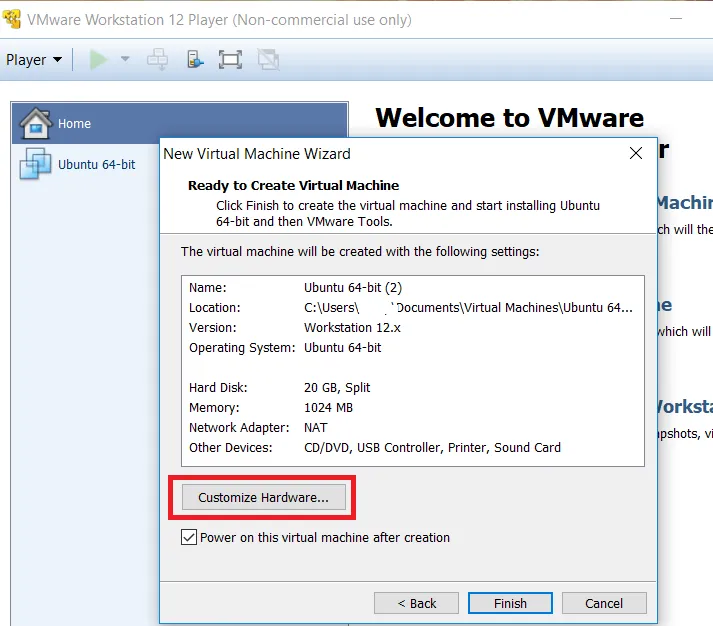The height and width of the screenshot is (626, 713).
Task: Click the Unity mode toolbar icon
Action: (268, 60)
